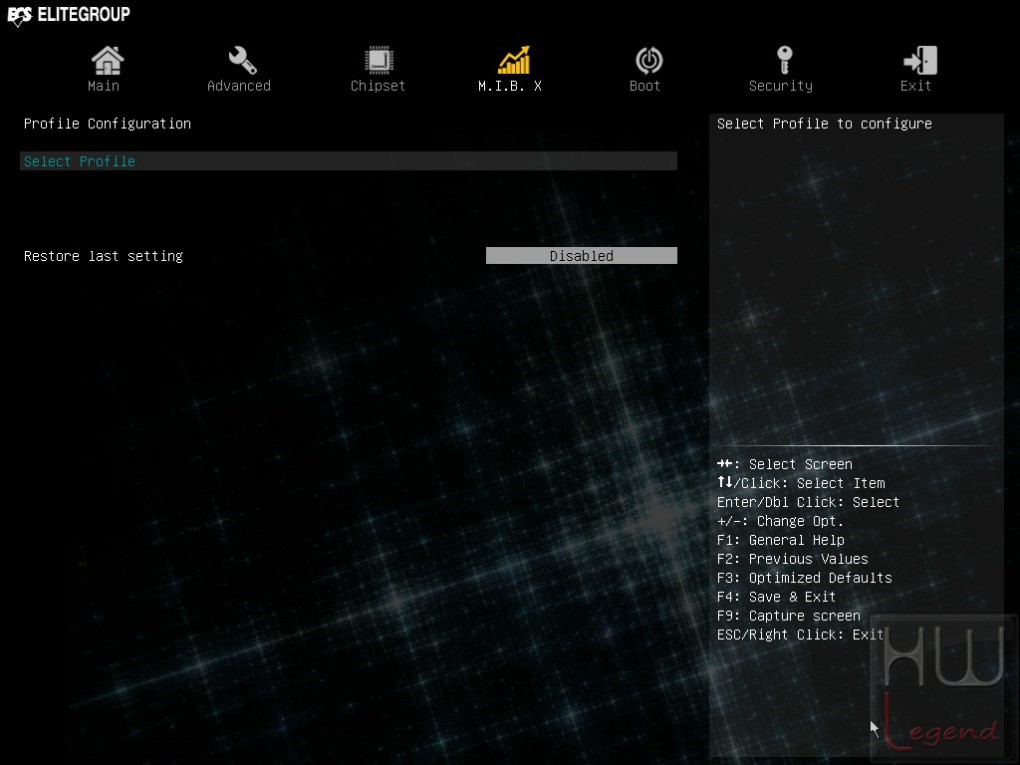Click the 'Enter/Dbl Click: Select' line

pyautogui.click(x=808, y=502)
